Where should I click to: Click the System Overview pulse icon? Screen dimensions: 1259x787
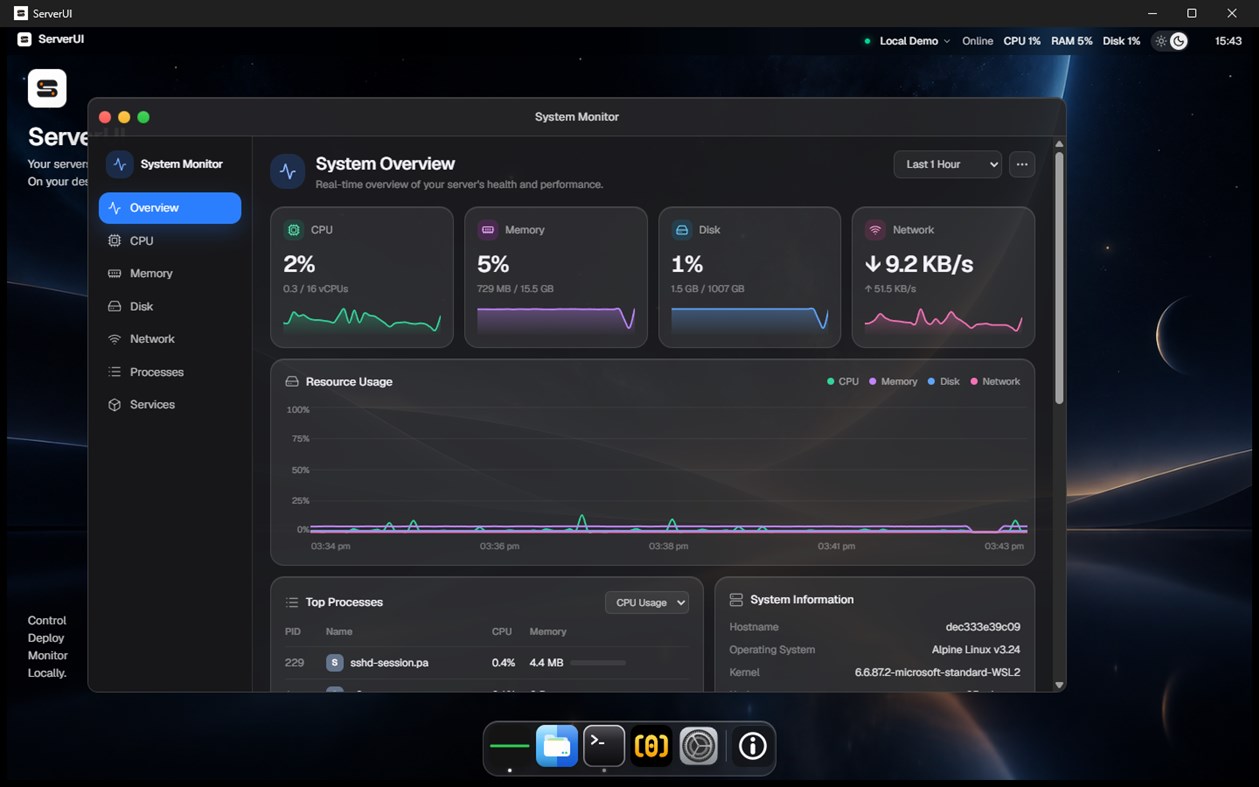[x=288, y=172]
